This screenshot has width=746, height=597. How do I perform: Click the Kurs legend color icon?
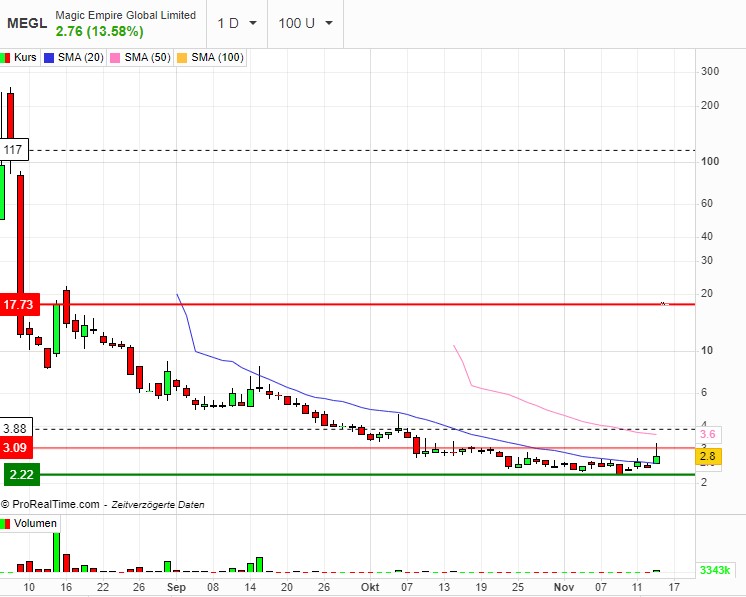click(7, 58)
